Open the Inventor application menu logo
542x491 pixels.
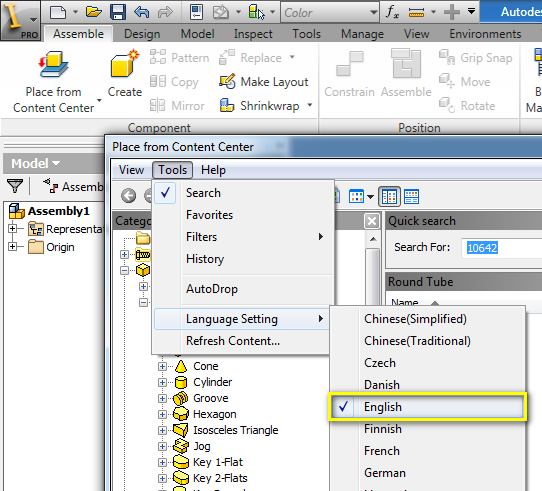click(x=20, y=20)
